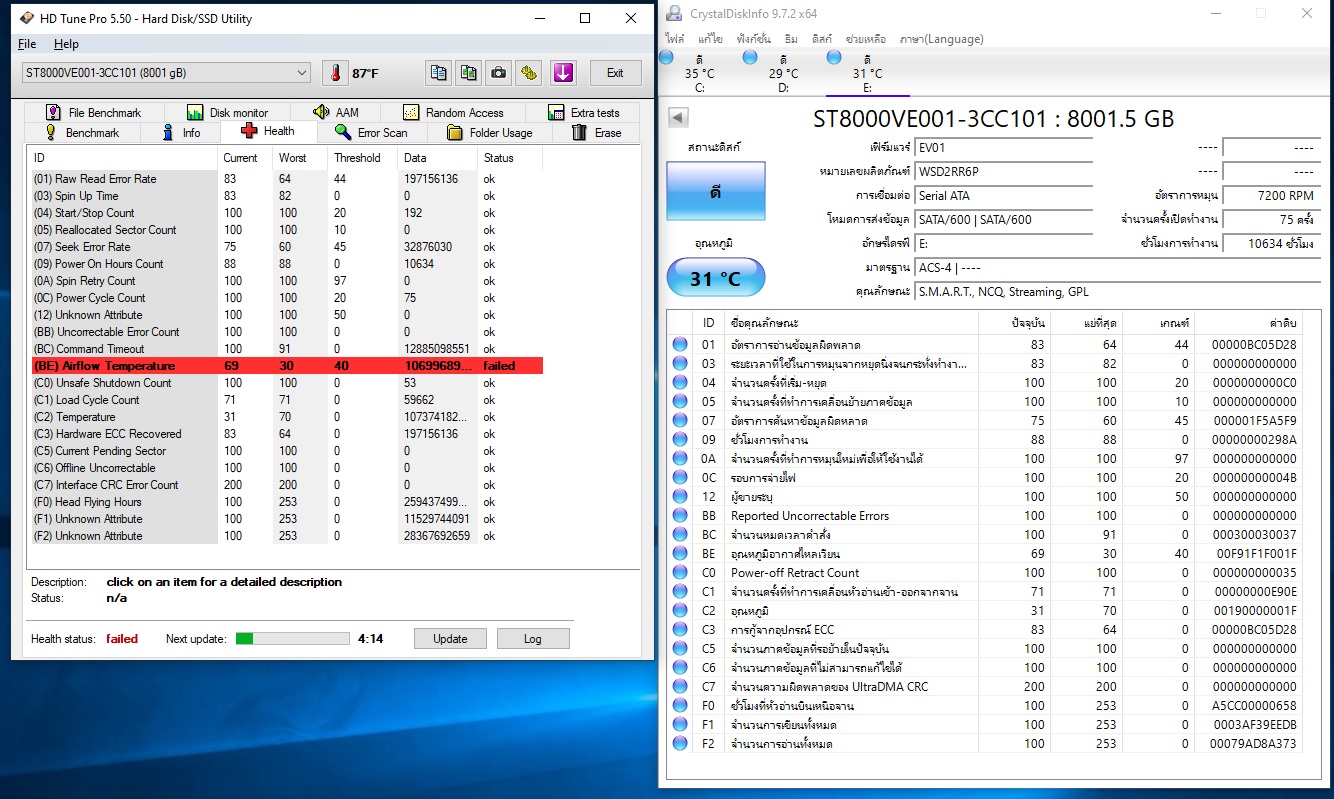Screen dimensions: 1334x799
Task: Open the File menu in HD Tune
Action: click(x=27, y=44)
